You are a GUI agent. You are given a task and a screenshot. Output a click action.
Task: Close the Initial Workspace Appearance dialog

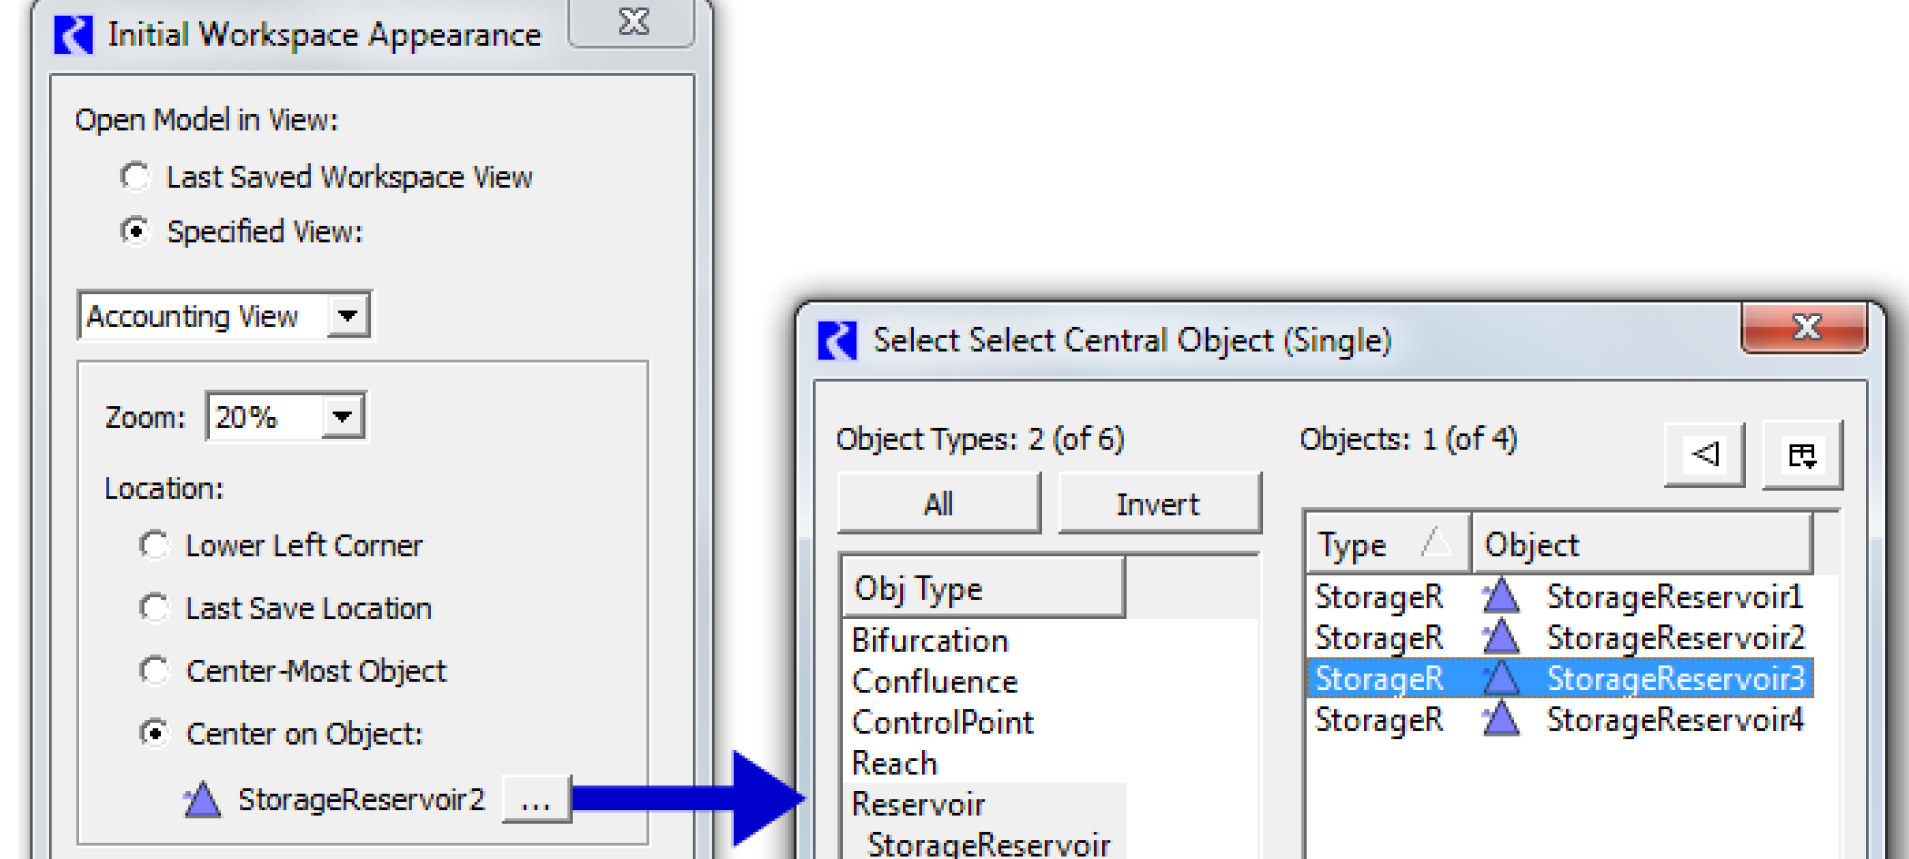[x=632, y=22]
